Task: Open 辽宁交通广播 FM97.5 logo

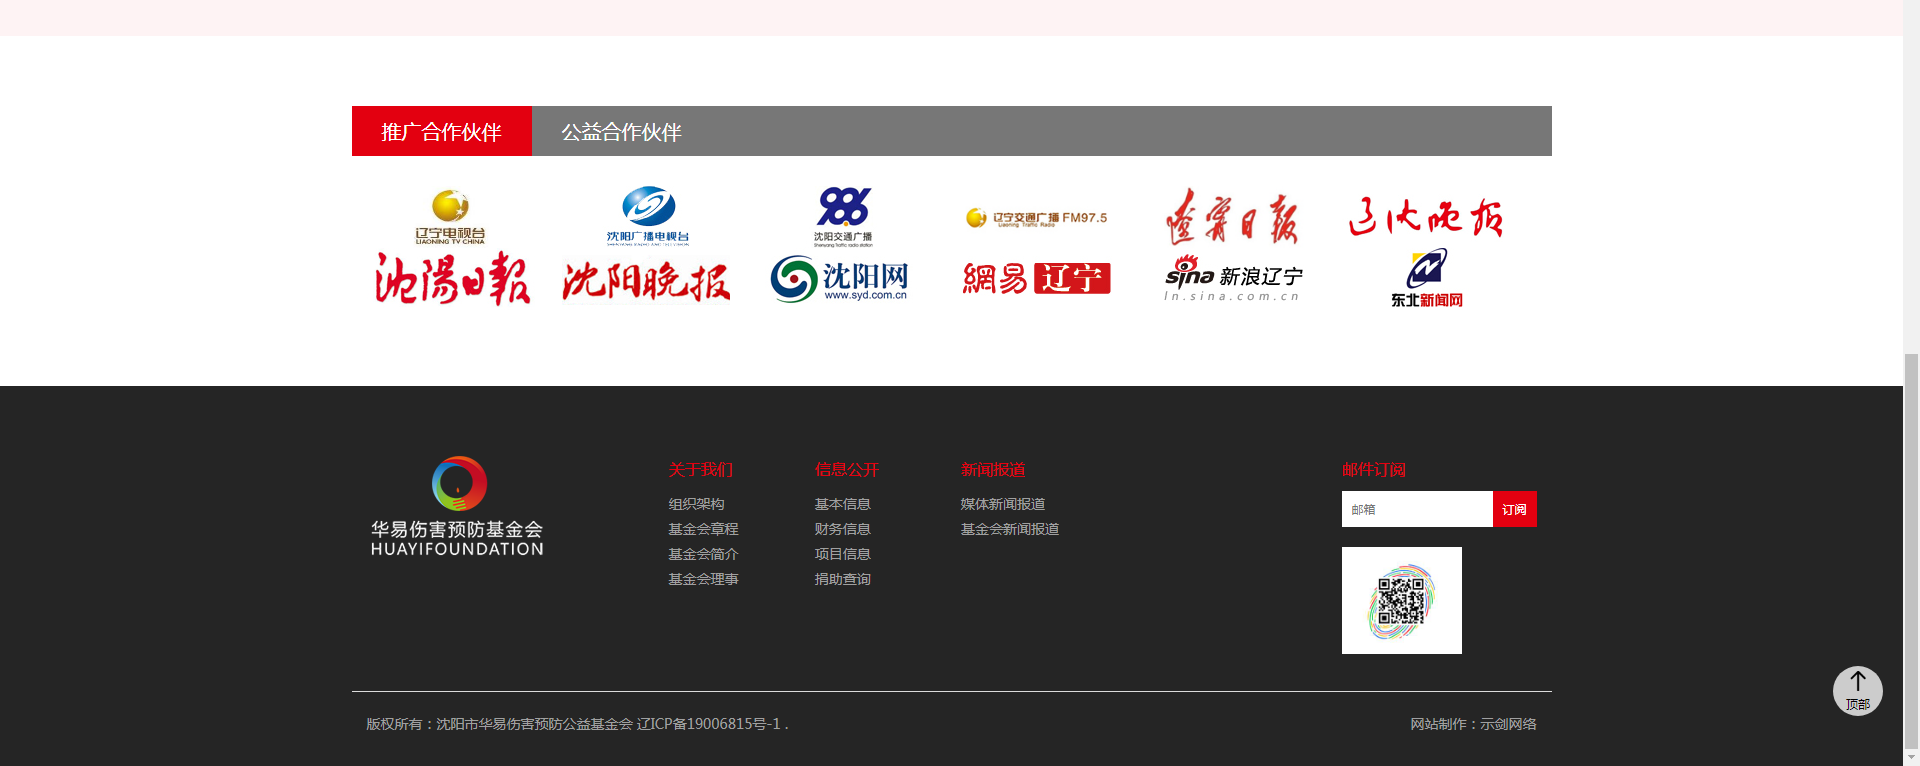Action: pos(1036,218)
